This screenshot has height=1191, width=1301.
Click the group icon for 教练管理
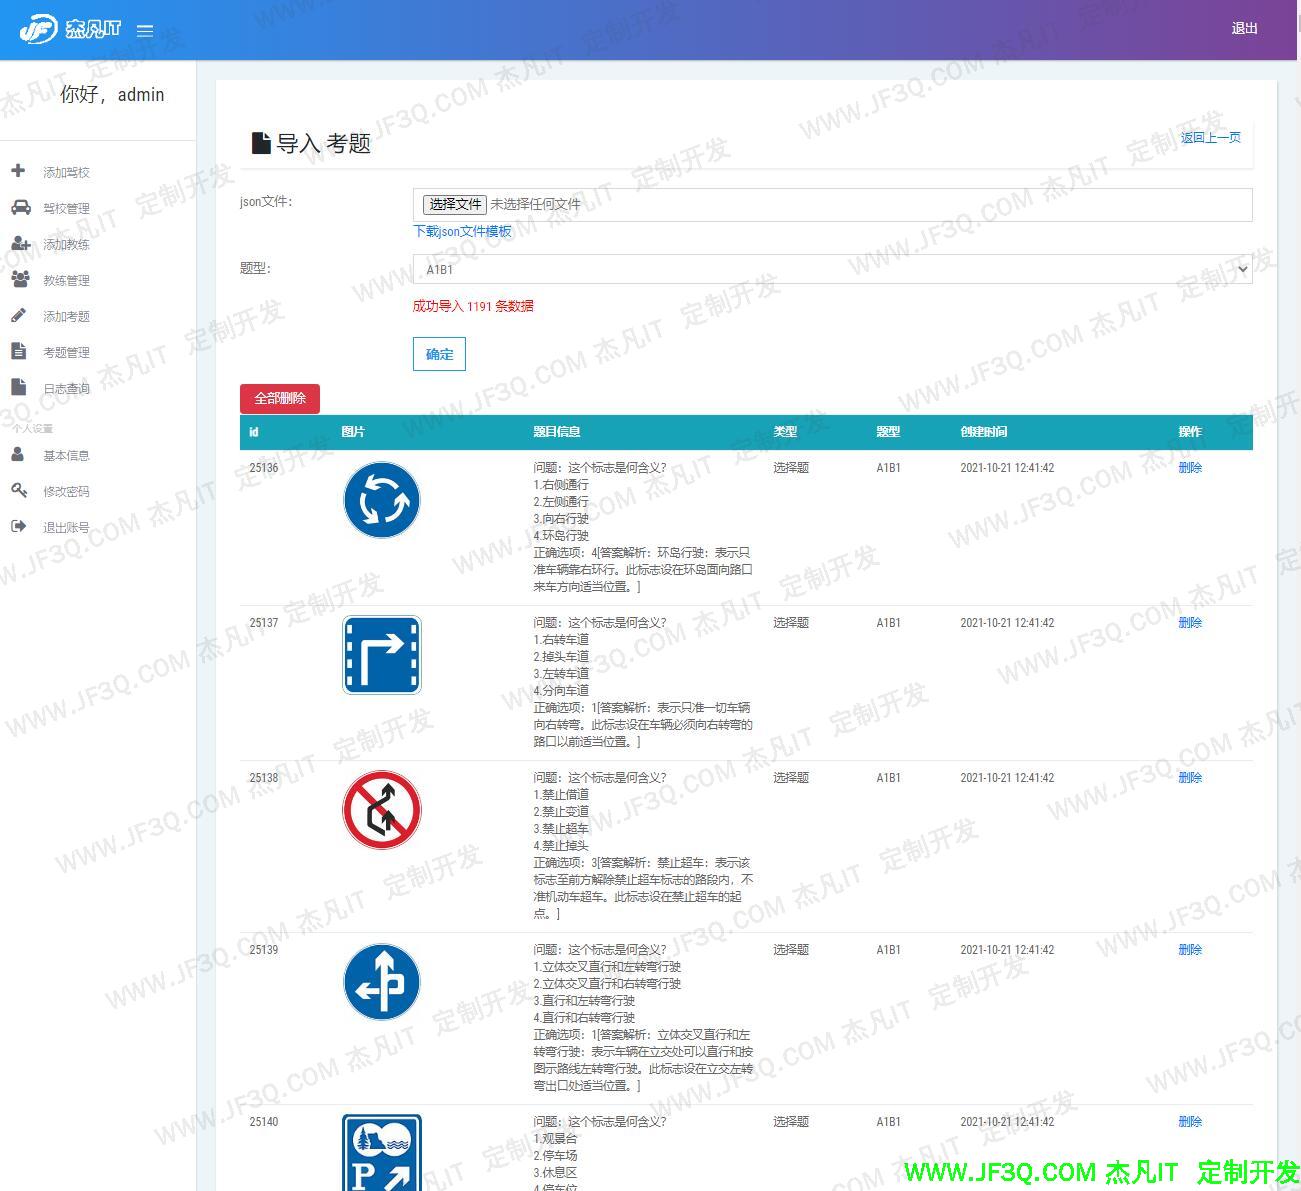pos(20,279)
